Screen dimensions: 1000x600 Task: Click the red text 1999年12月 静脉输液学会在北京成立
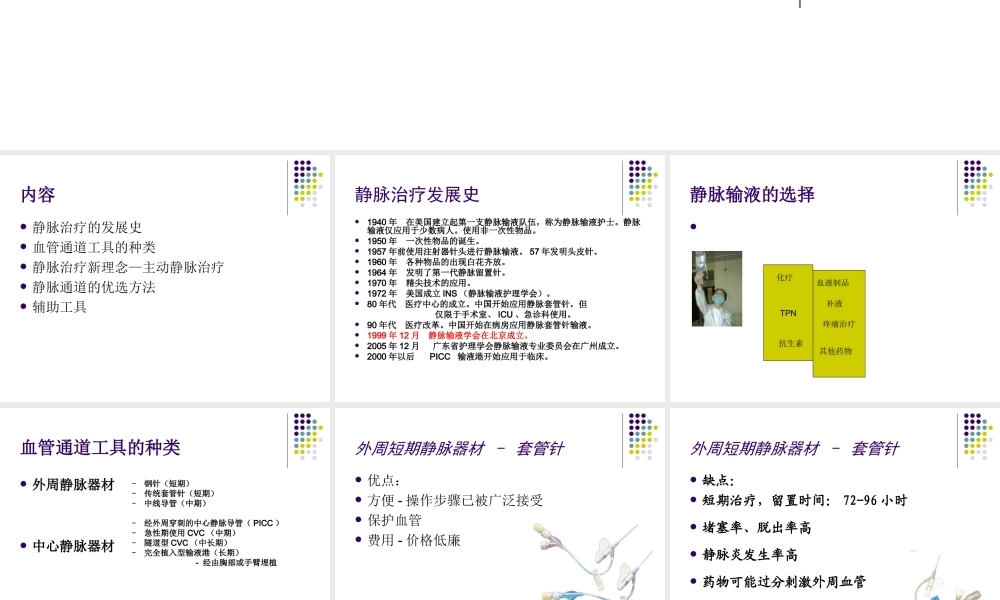click(450, 336)
